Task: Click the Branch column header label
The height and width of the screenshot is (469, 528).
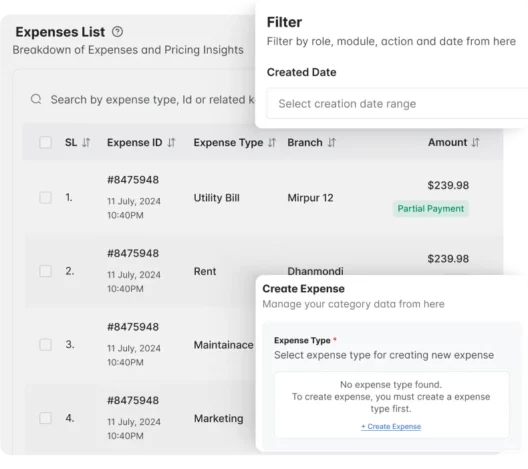Action: click(x=305, y=143)
